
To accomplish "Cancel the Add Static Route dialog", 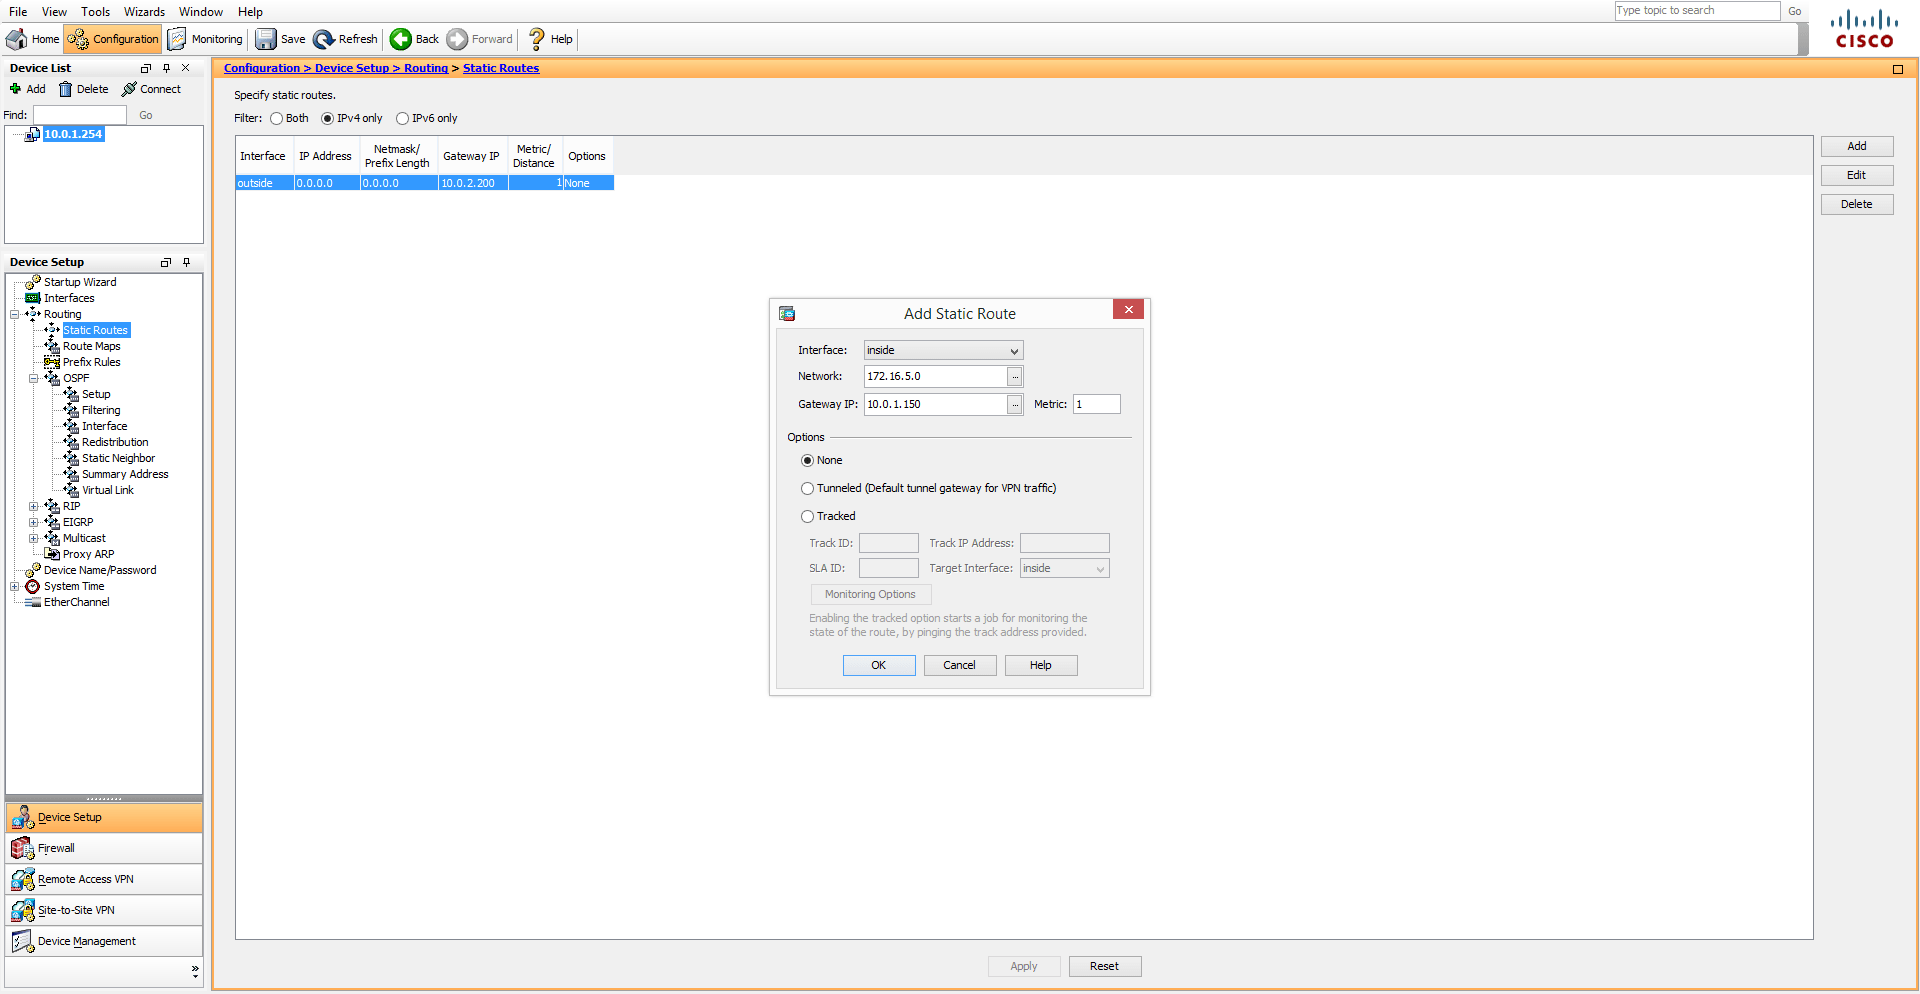I will pyautogui.click(x=960, y=665).
